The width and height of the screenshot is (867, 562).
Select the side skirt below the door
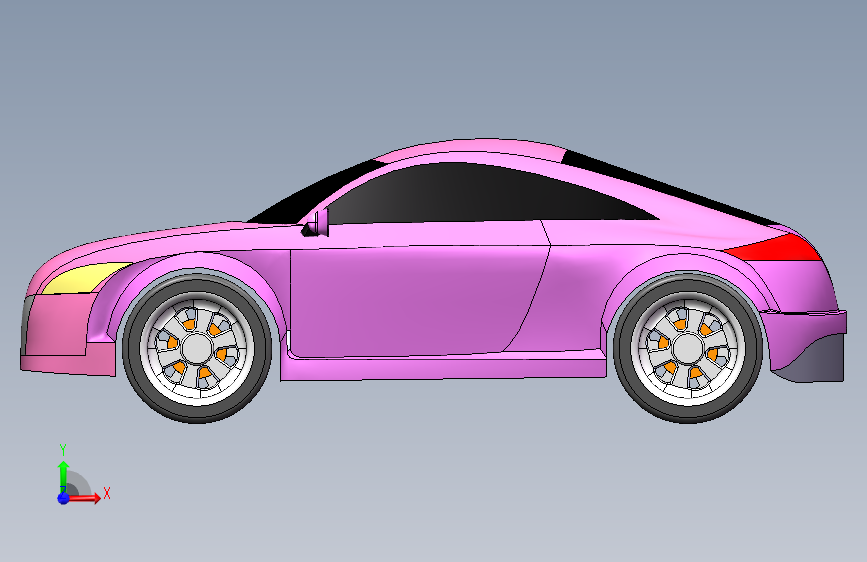442,368
